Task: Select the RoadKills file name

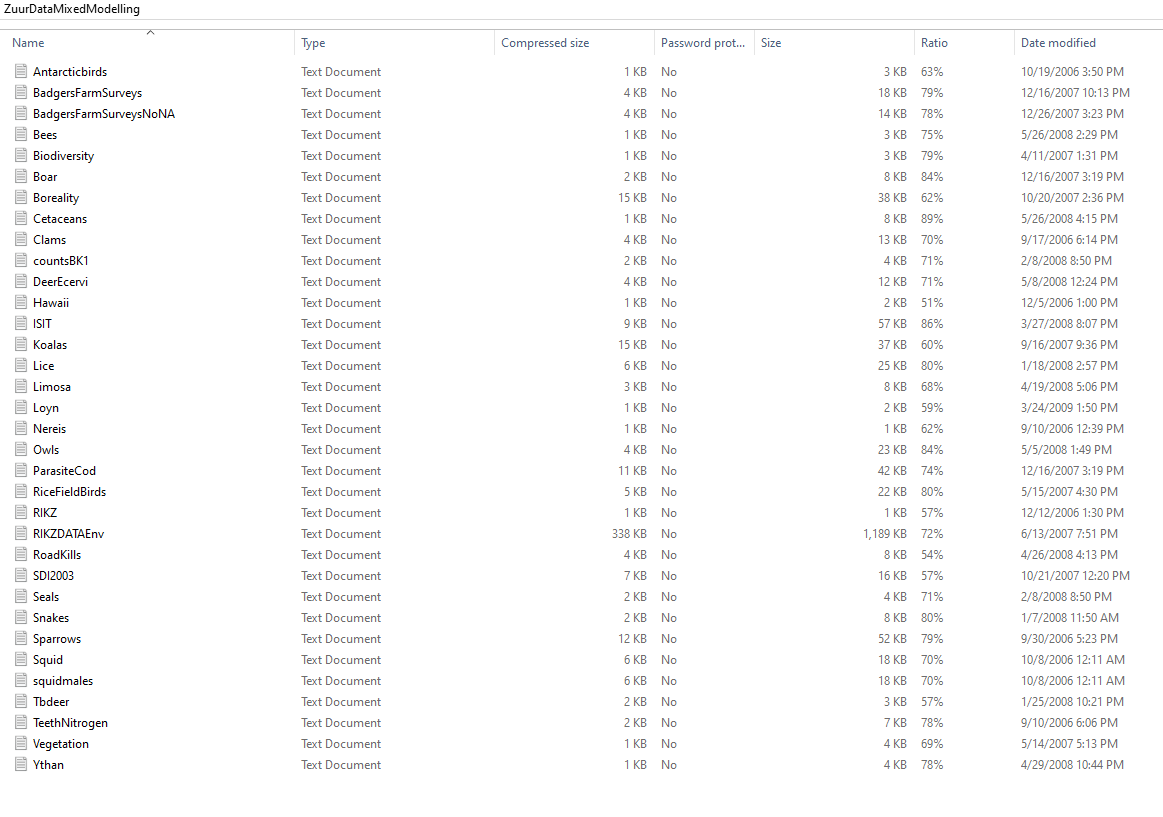Action: 57,555
